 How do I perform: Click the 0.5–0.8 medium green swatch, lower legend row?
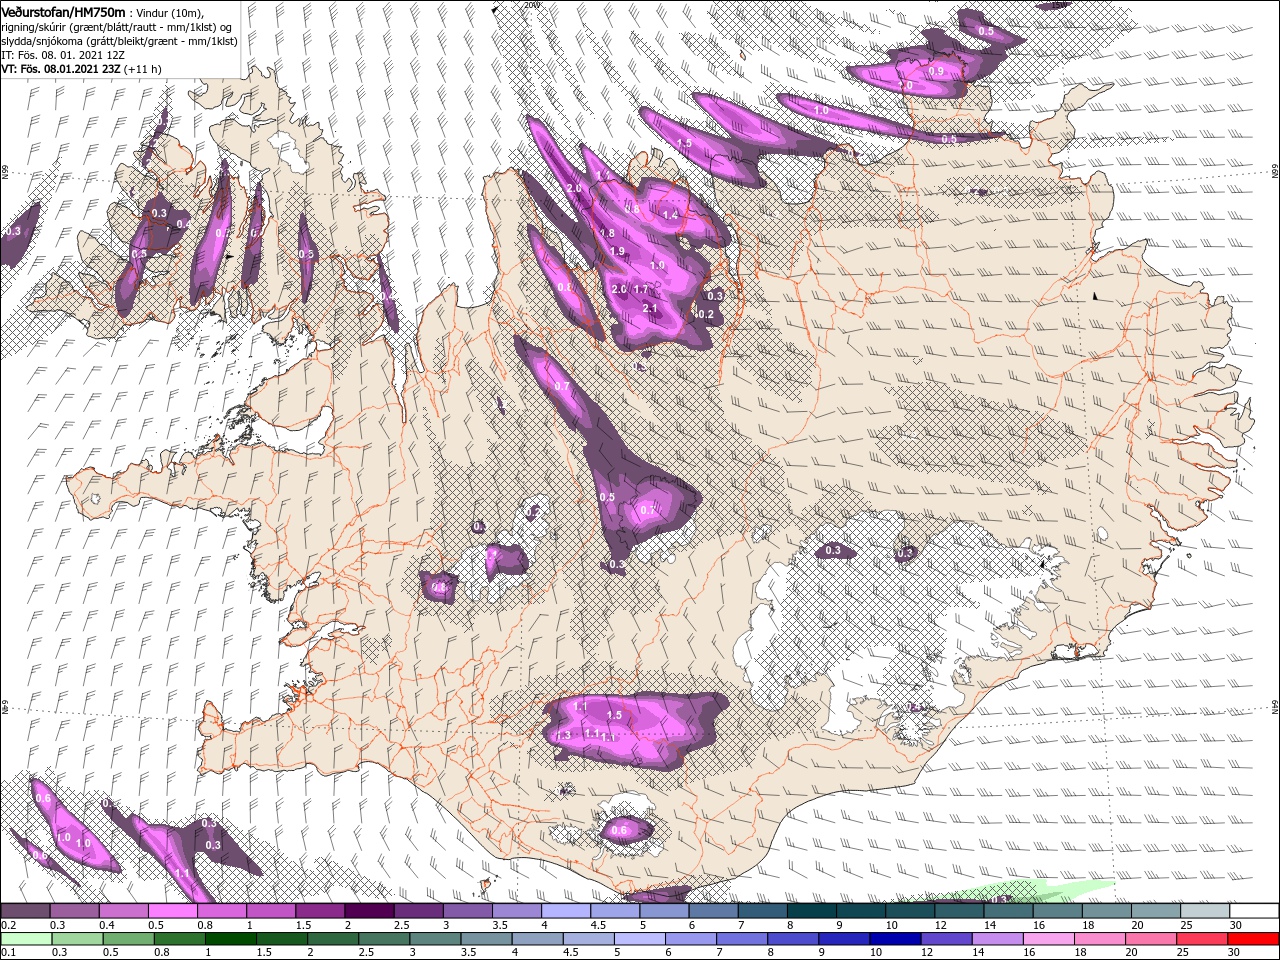coord(128,938)
